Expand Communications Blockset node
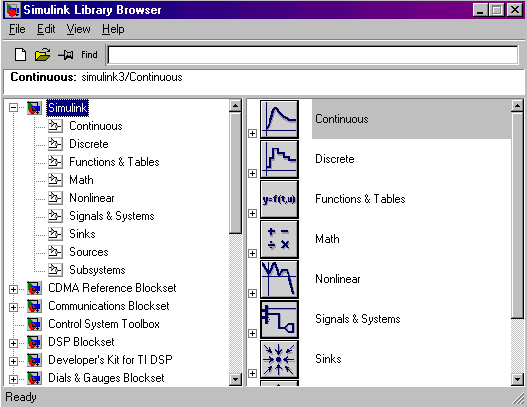527x407 pixels. (13, 307)
